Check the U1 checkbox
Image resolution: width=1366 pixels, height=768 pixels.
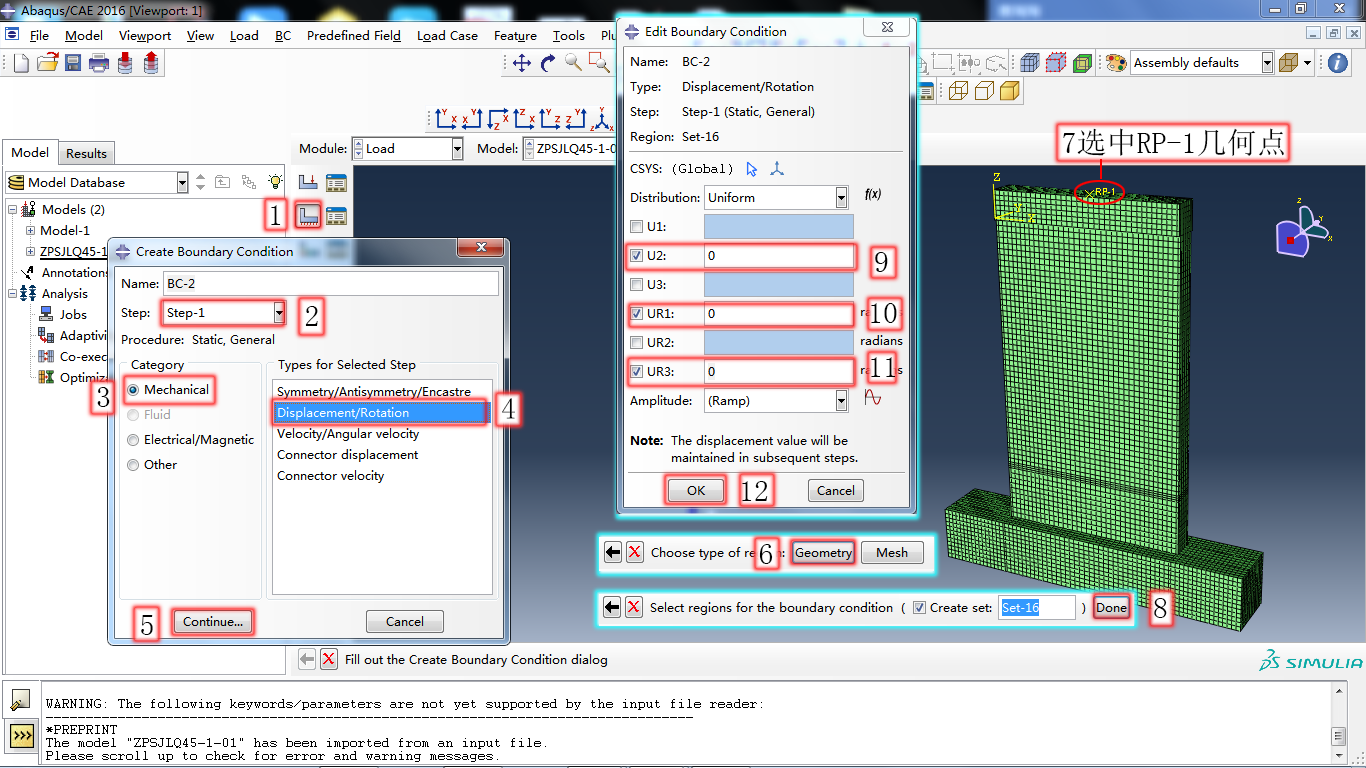click(637, 227)
